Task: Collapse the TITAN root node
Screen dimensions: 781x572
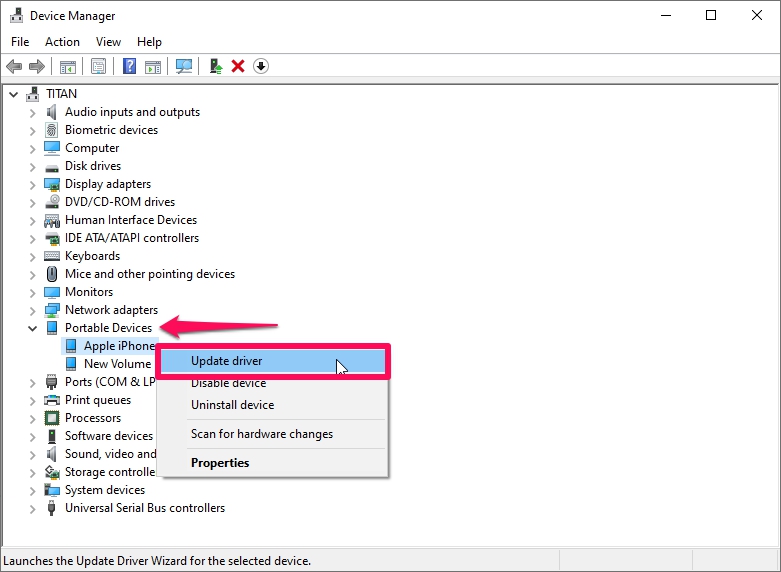Action: [13, 94]
